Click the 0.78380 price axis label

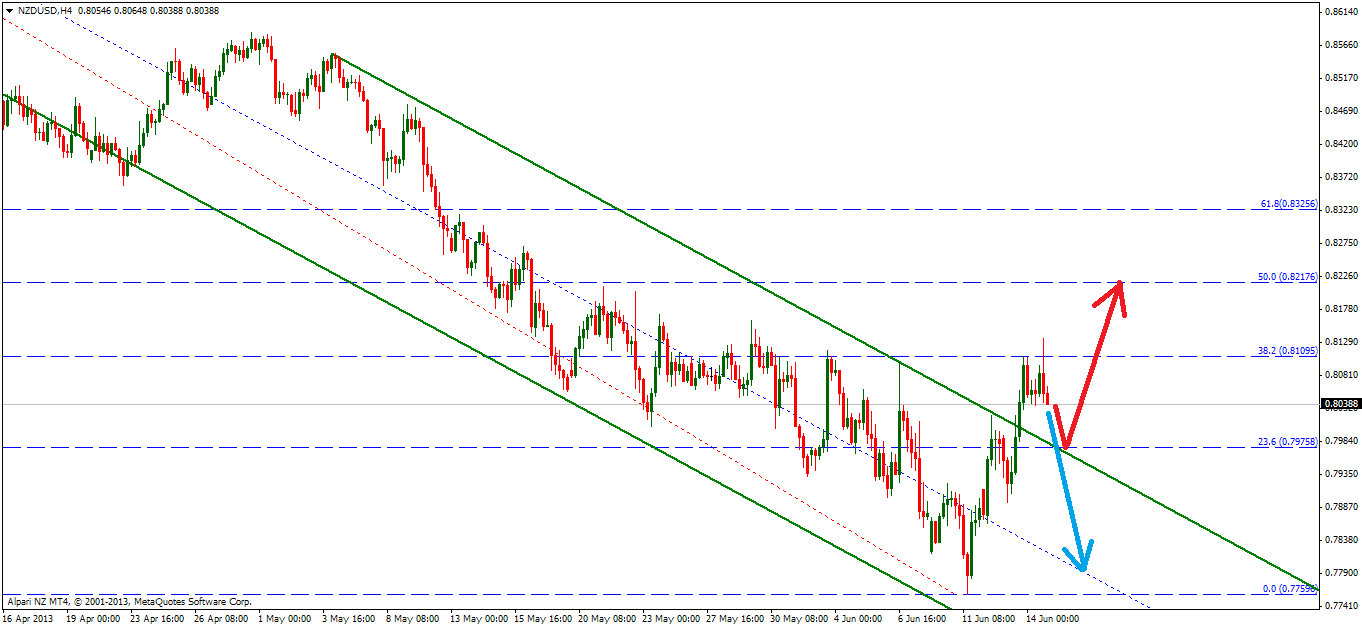(x=1339, y=540)
